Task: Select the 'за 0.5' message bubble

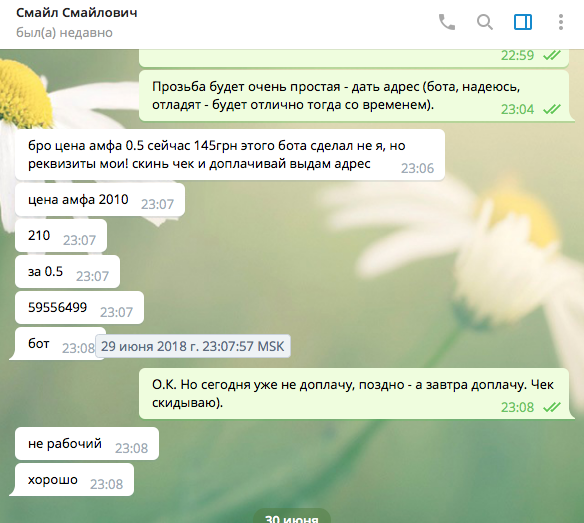Action: [x=67, y=272]
